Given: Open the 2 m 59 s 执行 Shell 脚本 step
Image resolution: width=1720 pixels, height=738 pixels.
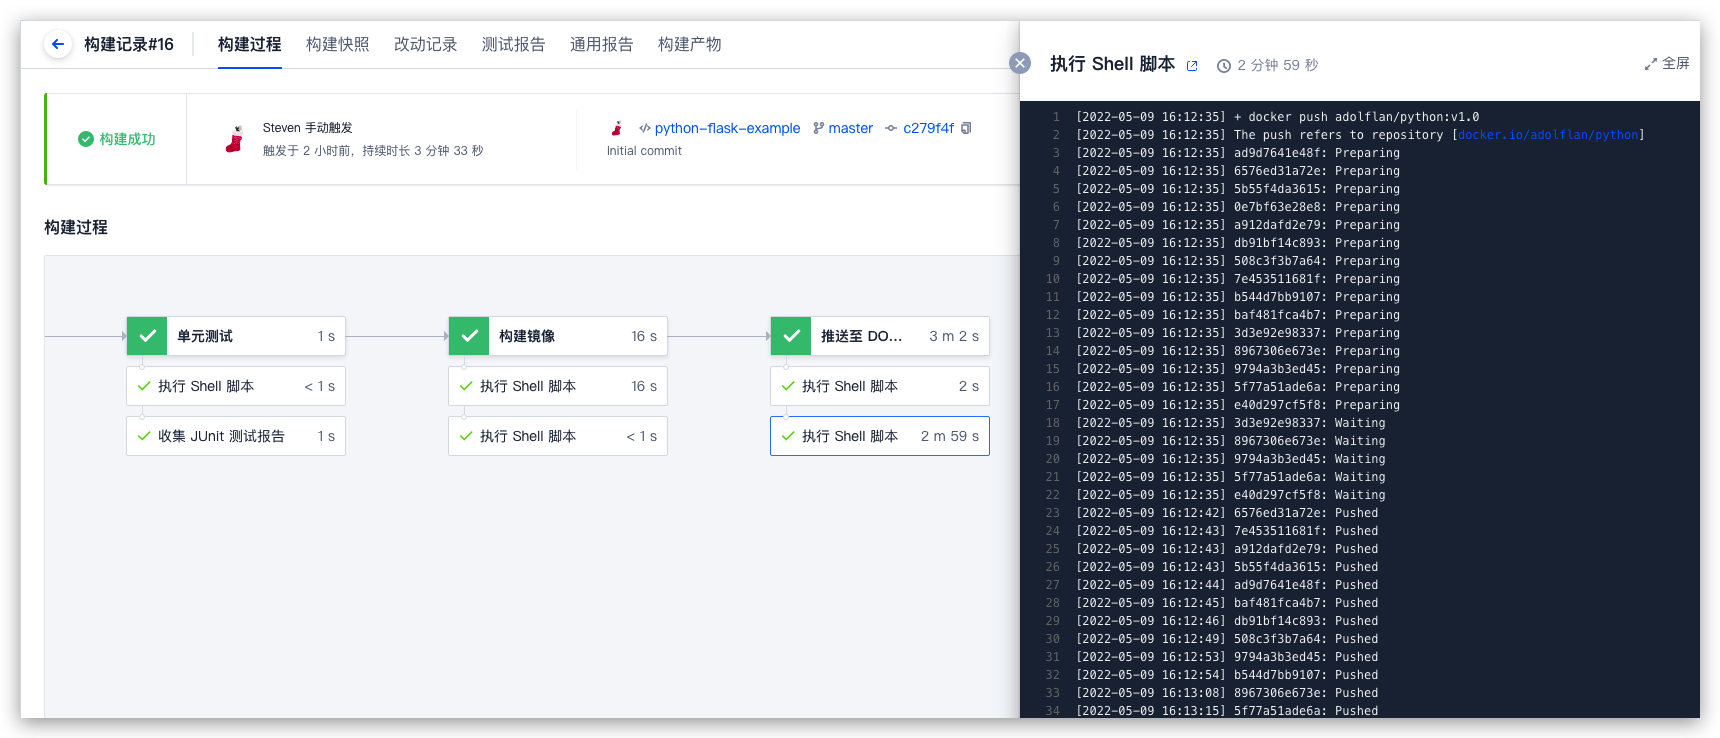Looking at the screenshot, I should [x=880, y=436].
